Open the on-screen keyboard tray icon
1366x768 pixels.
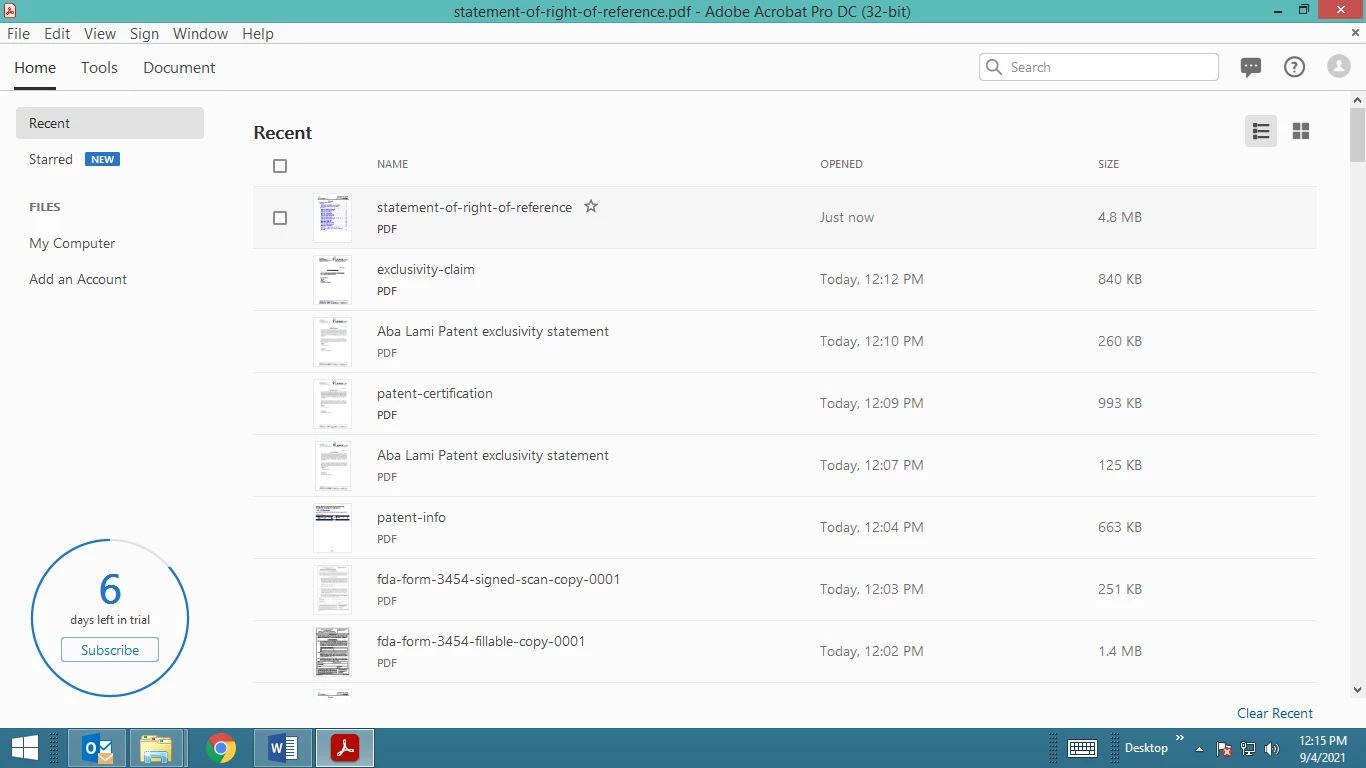click(1083, 748)
